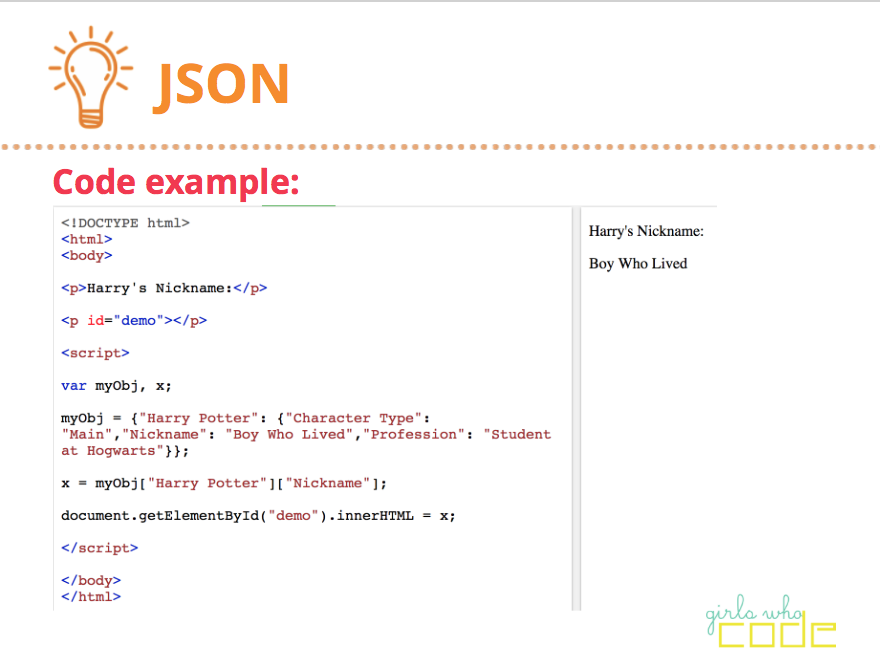Click 'Boy Who Lived' in the output pane
Image resolution: width=880 pixels, height=662 pixels.
point(638,264)
